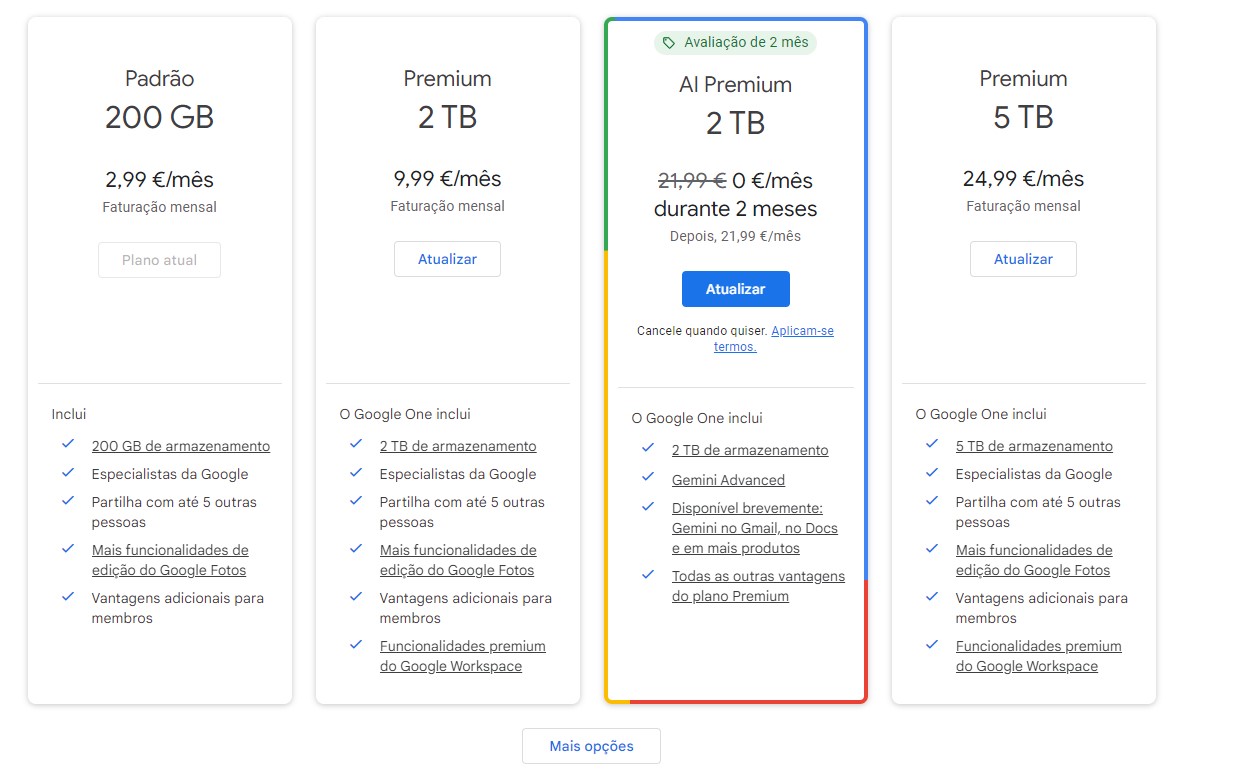Click the checkmark beside Todas as outras vantagens
Image resolution: width=1235 pixels, height=784 pixels.
point(649,575)
